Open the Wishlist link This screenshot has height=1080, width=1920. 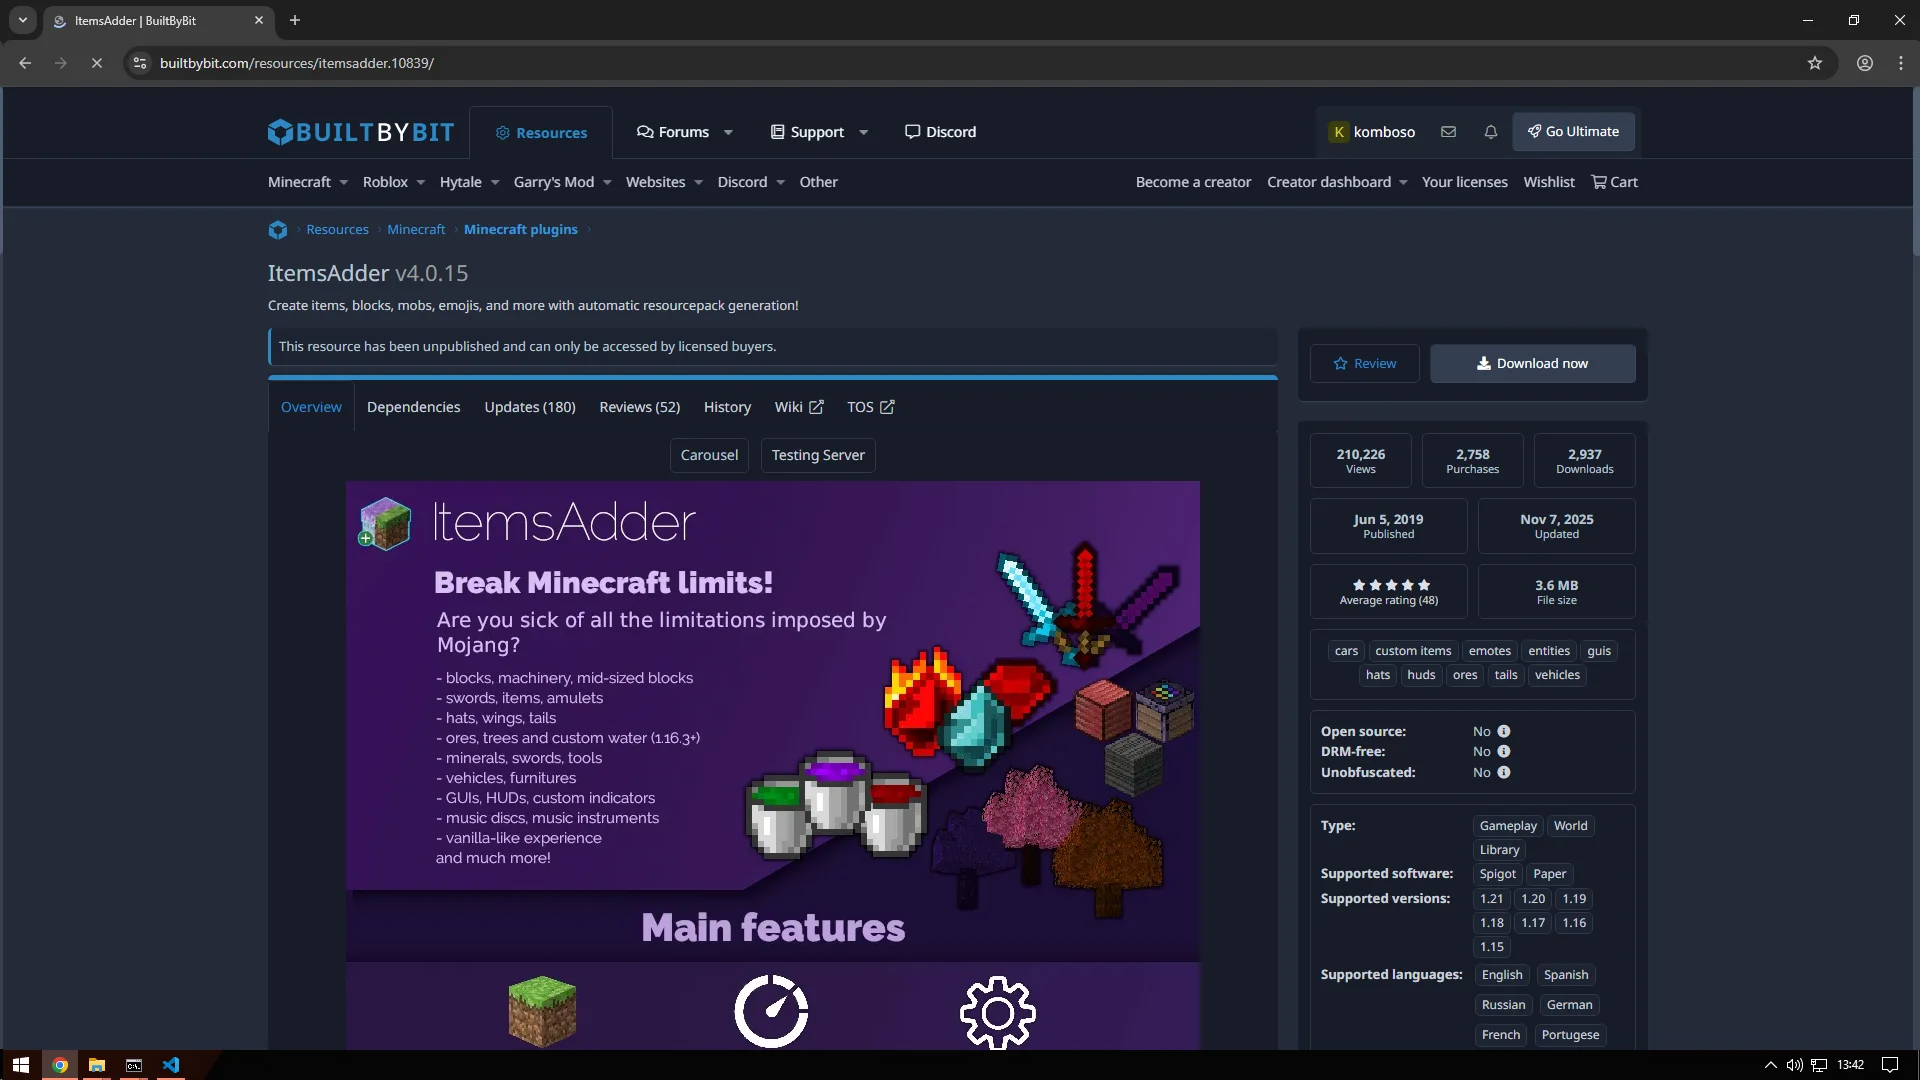click(1549, 182)
